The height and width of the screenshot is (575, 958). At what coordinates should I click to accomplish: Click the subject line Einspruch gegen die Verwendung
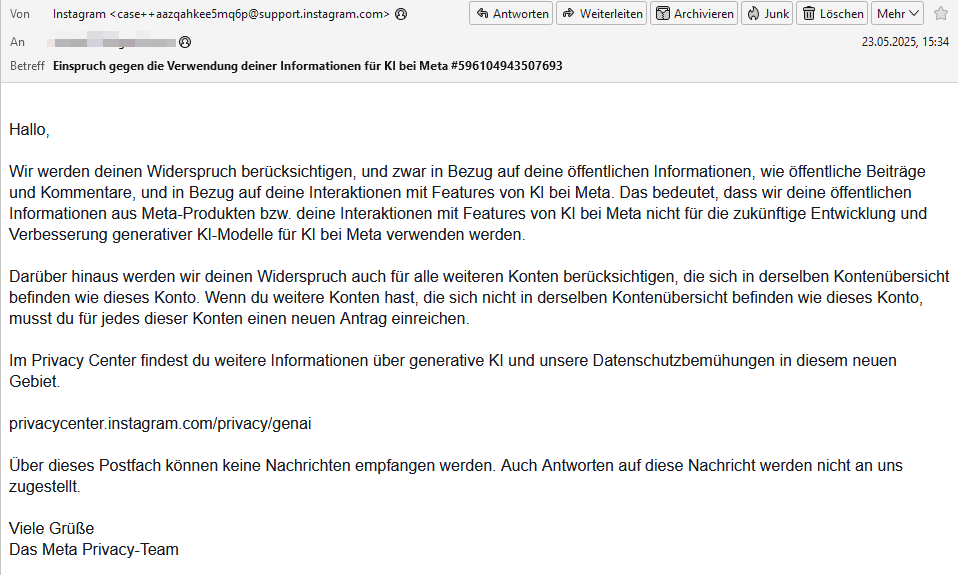[x=308, y=65]
